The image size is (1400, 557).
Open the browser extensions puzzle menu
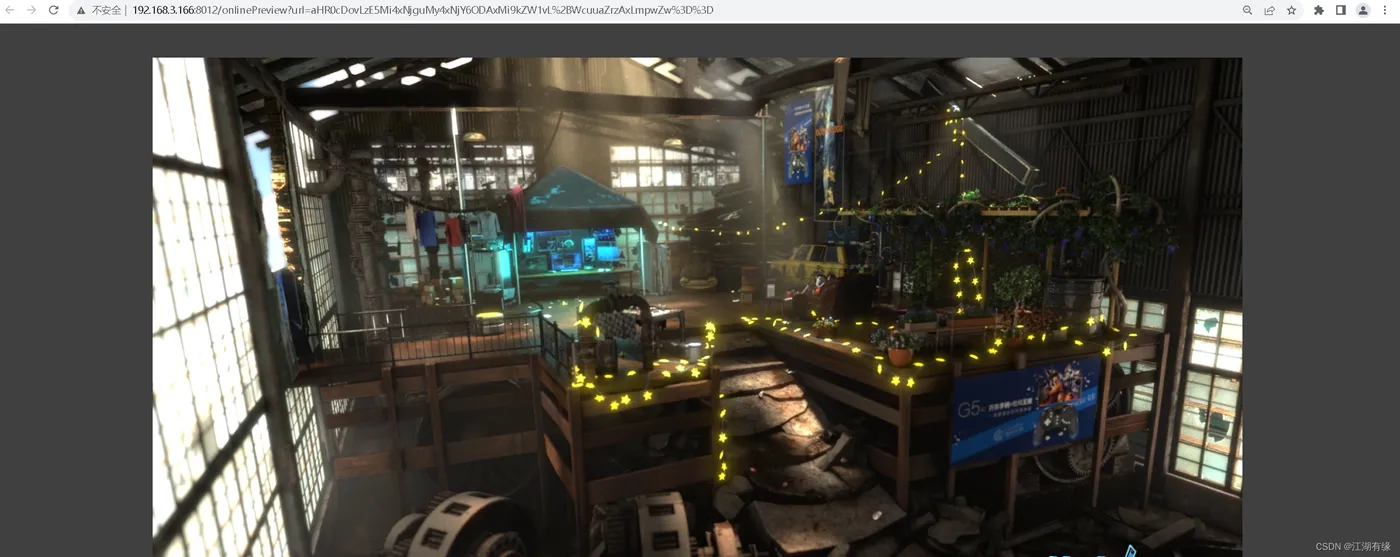[1319, 10]
